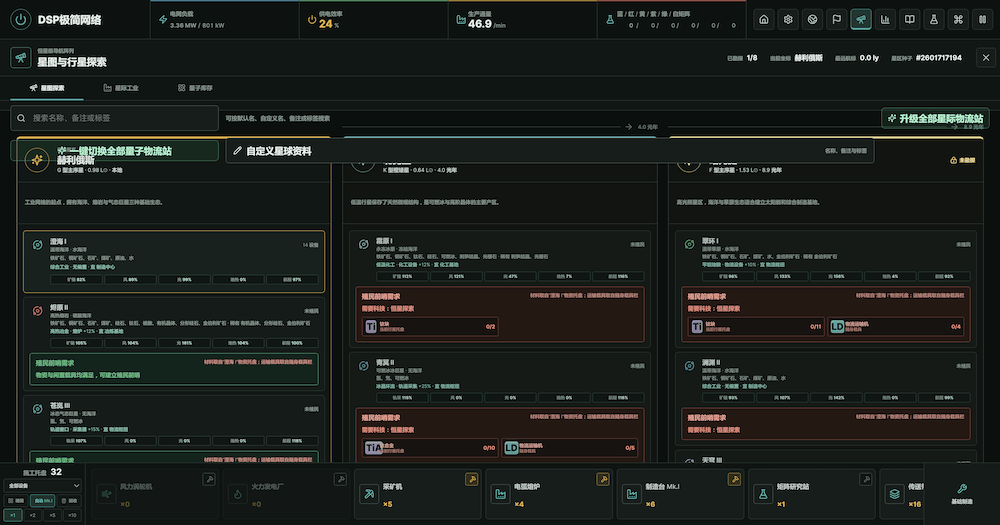Select the ×2 build multiplier
This screenshot has height=525, width=1000.
[33, 515]
